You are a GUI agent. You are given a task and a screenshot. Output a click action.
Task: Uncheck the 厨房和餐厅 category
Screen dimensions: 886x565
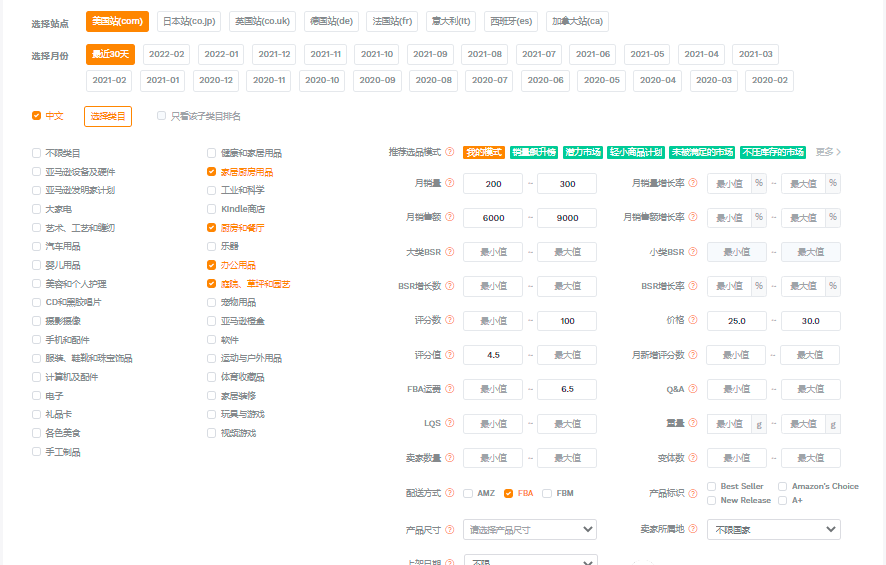[211, 228]
